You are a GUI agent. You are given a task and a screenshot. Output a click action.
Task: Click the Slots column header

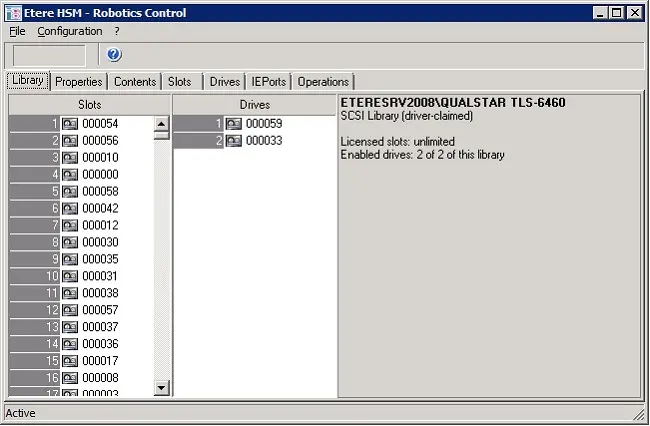pos(89,104)
